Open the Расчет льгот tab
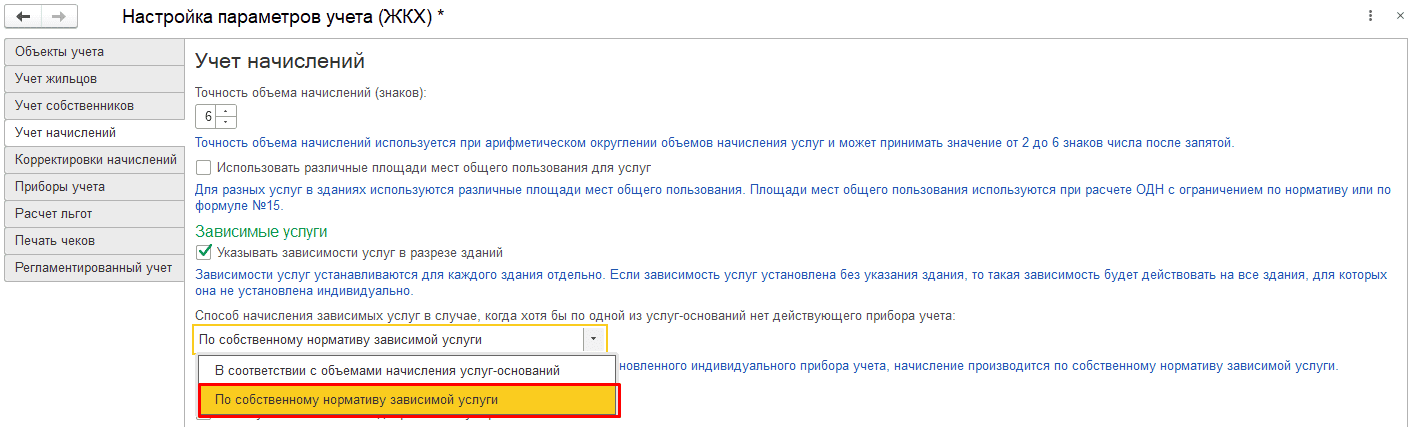Image resolution: width=1416 pixels, height=427 pixels. point(94,214)
